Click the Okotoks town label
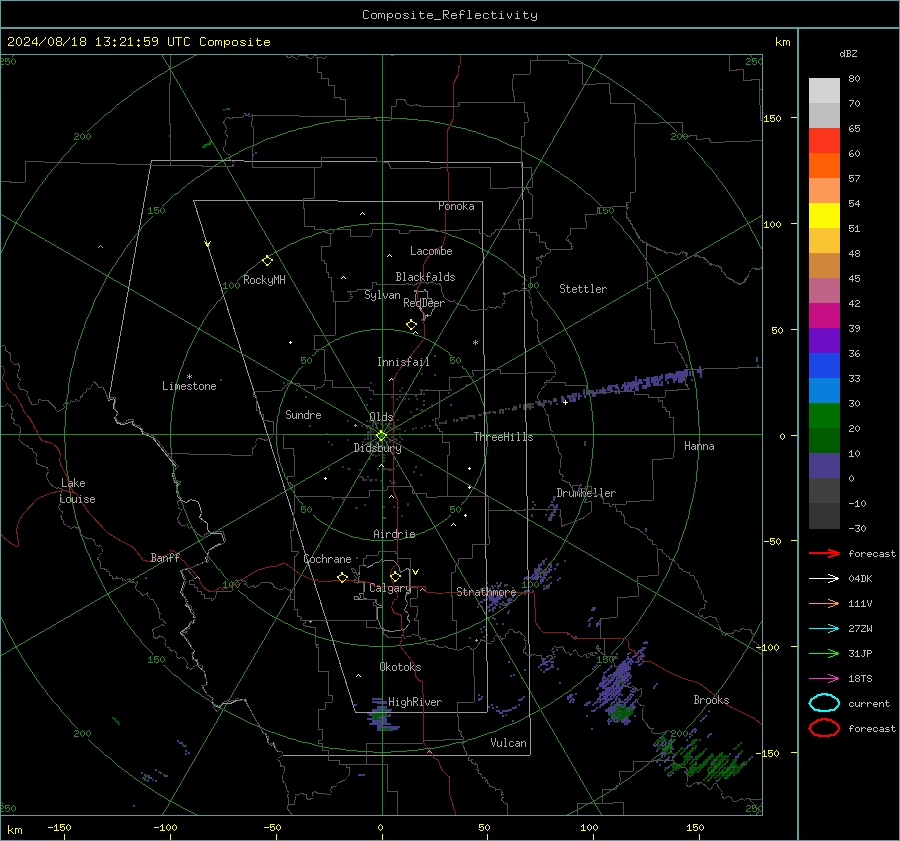The height and width of the screenshot is (841, 900). (x=400, y=667)
